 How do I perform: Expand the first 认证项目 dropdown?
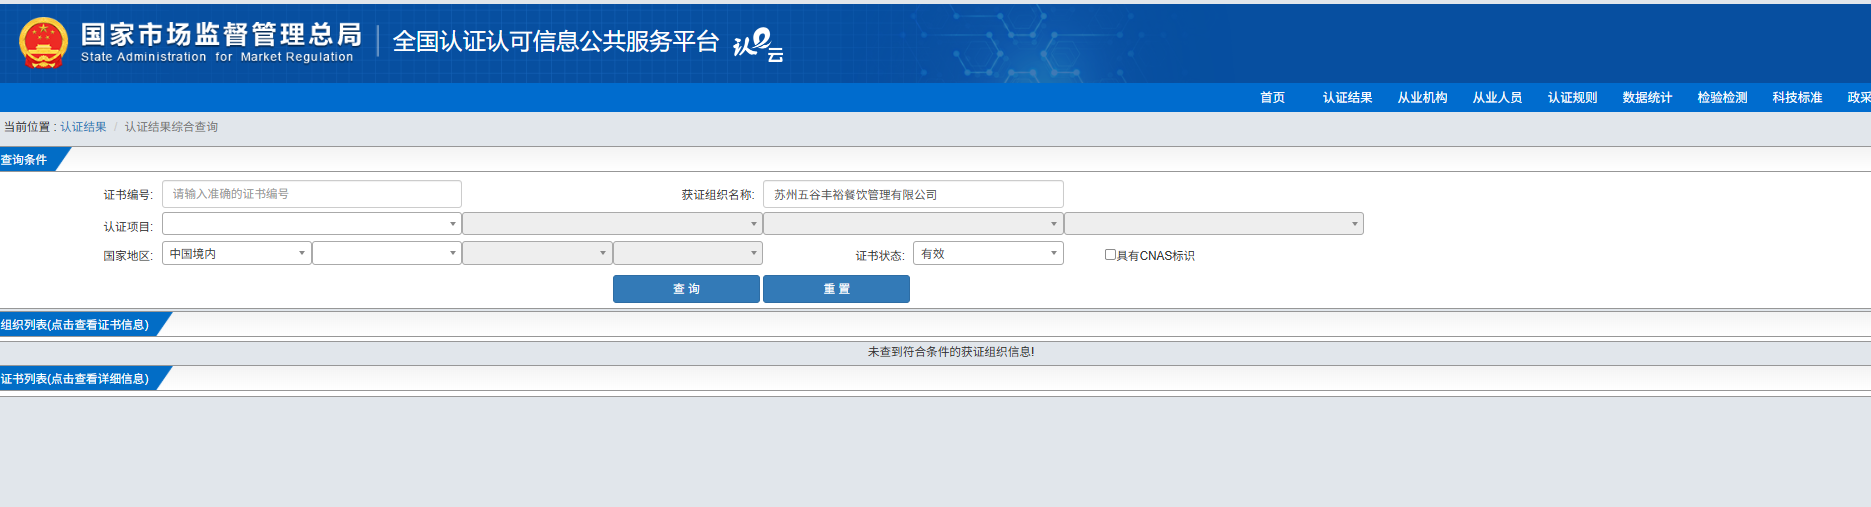(x=312, y=224)
